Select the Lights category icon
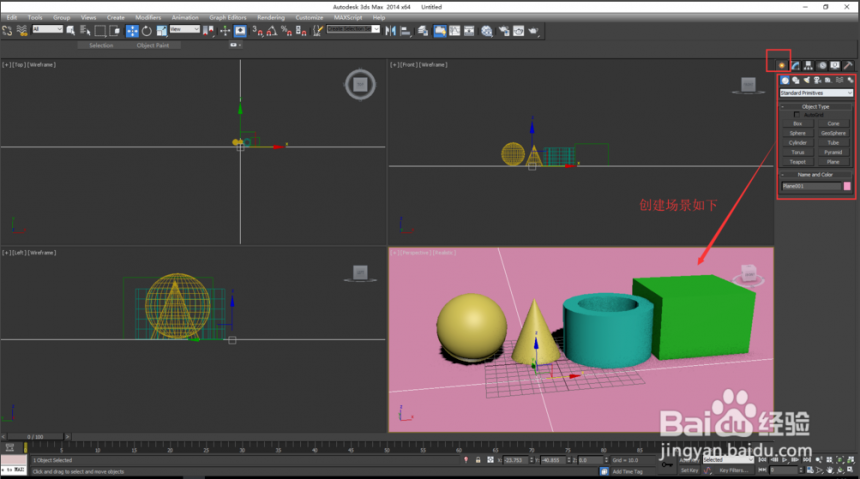Screen dimensions: 860x479 [807, 80]
